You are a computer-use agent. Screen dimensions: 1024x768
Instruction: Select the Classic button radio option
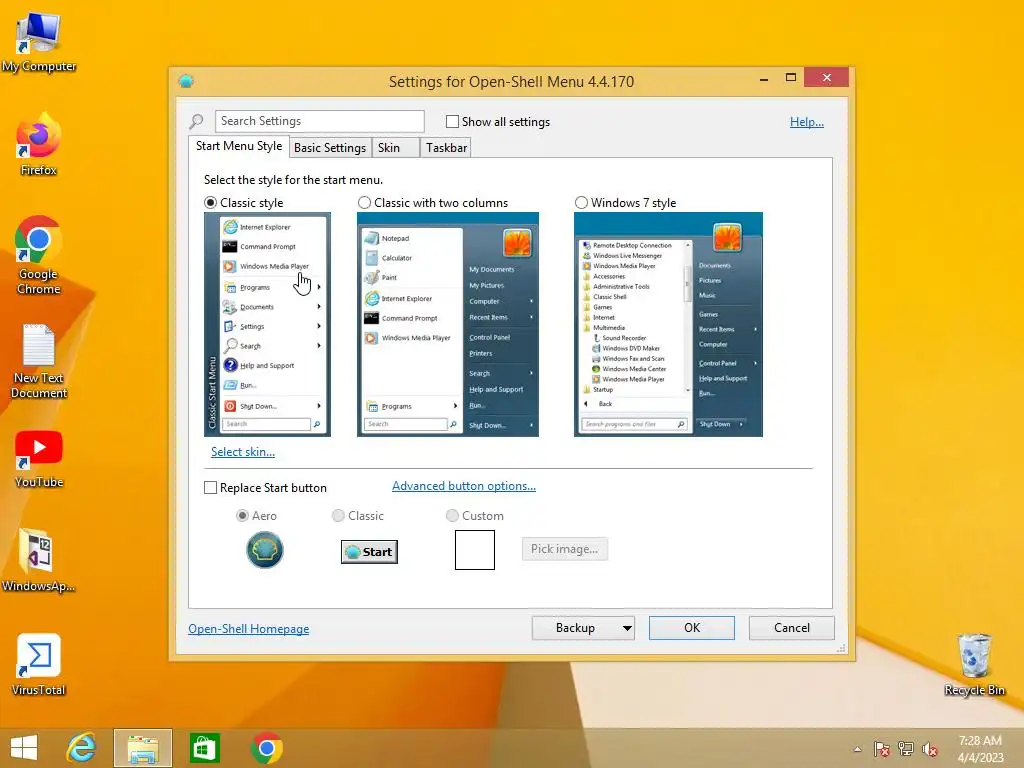pyautogui.click(x=338, y=516)
